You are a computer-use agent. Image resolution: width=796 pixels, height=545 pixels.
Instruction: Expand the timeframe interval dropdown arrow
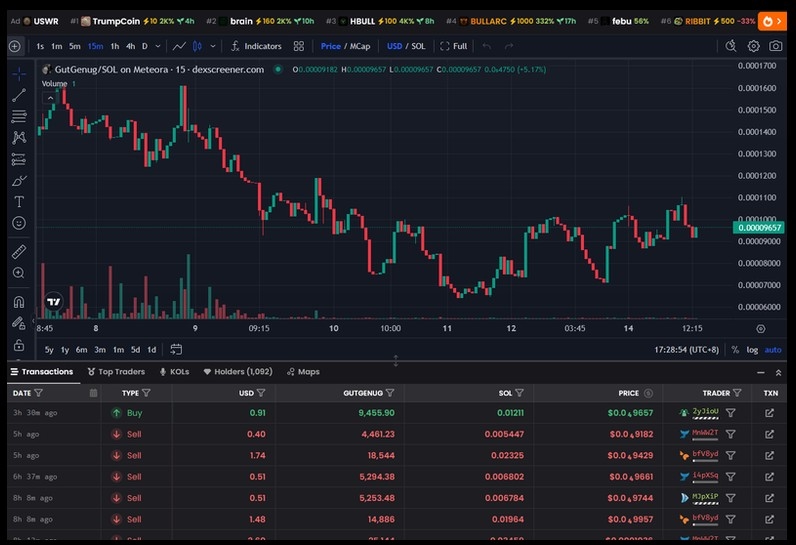[x=158, y=46]
